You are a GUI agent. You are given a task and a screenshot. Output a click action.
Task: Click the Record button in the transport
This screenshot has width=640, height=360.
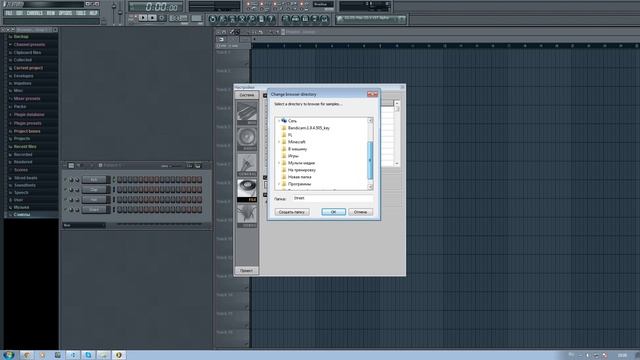[162, 18]
